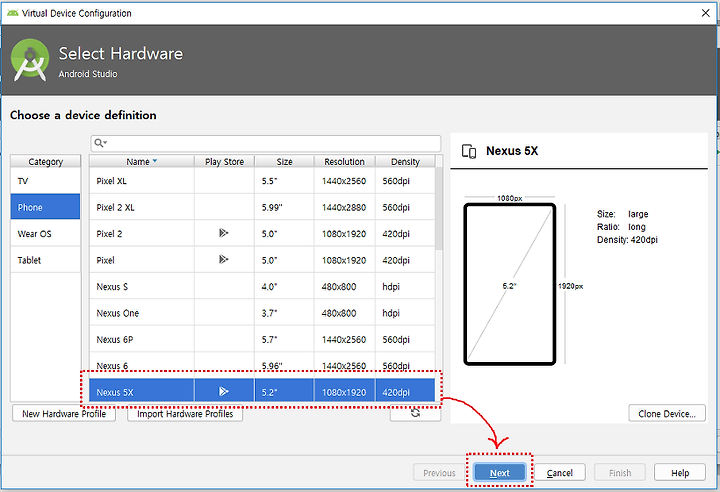Click the Android Studio logo
720x492 pixels.
tap(30, 60)
